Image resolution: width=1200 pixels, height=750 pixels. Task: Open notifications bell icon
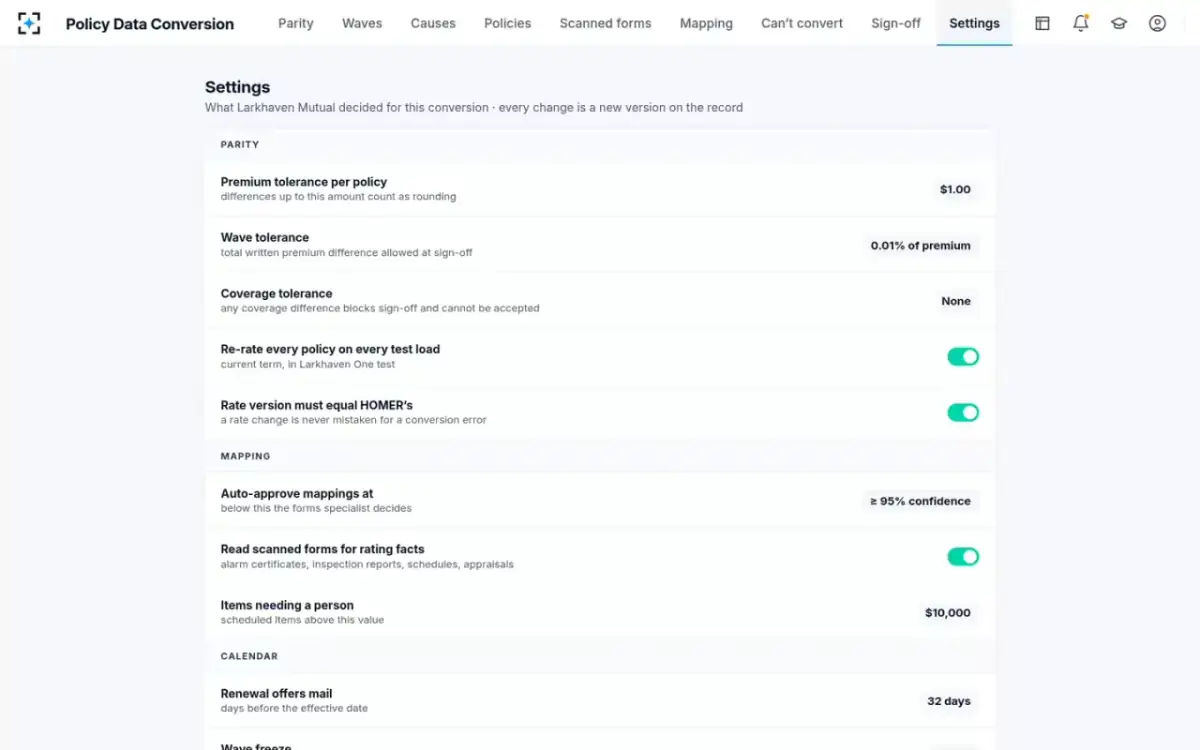[x=1081, y=23]
